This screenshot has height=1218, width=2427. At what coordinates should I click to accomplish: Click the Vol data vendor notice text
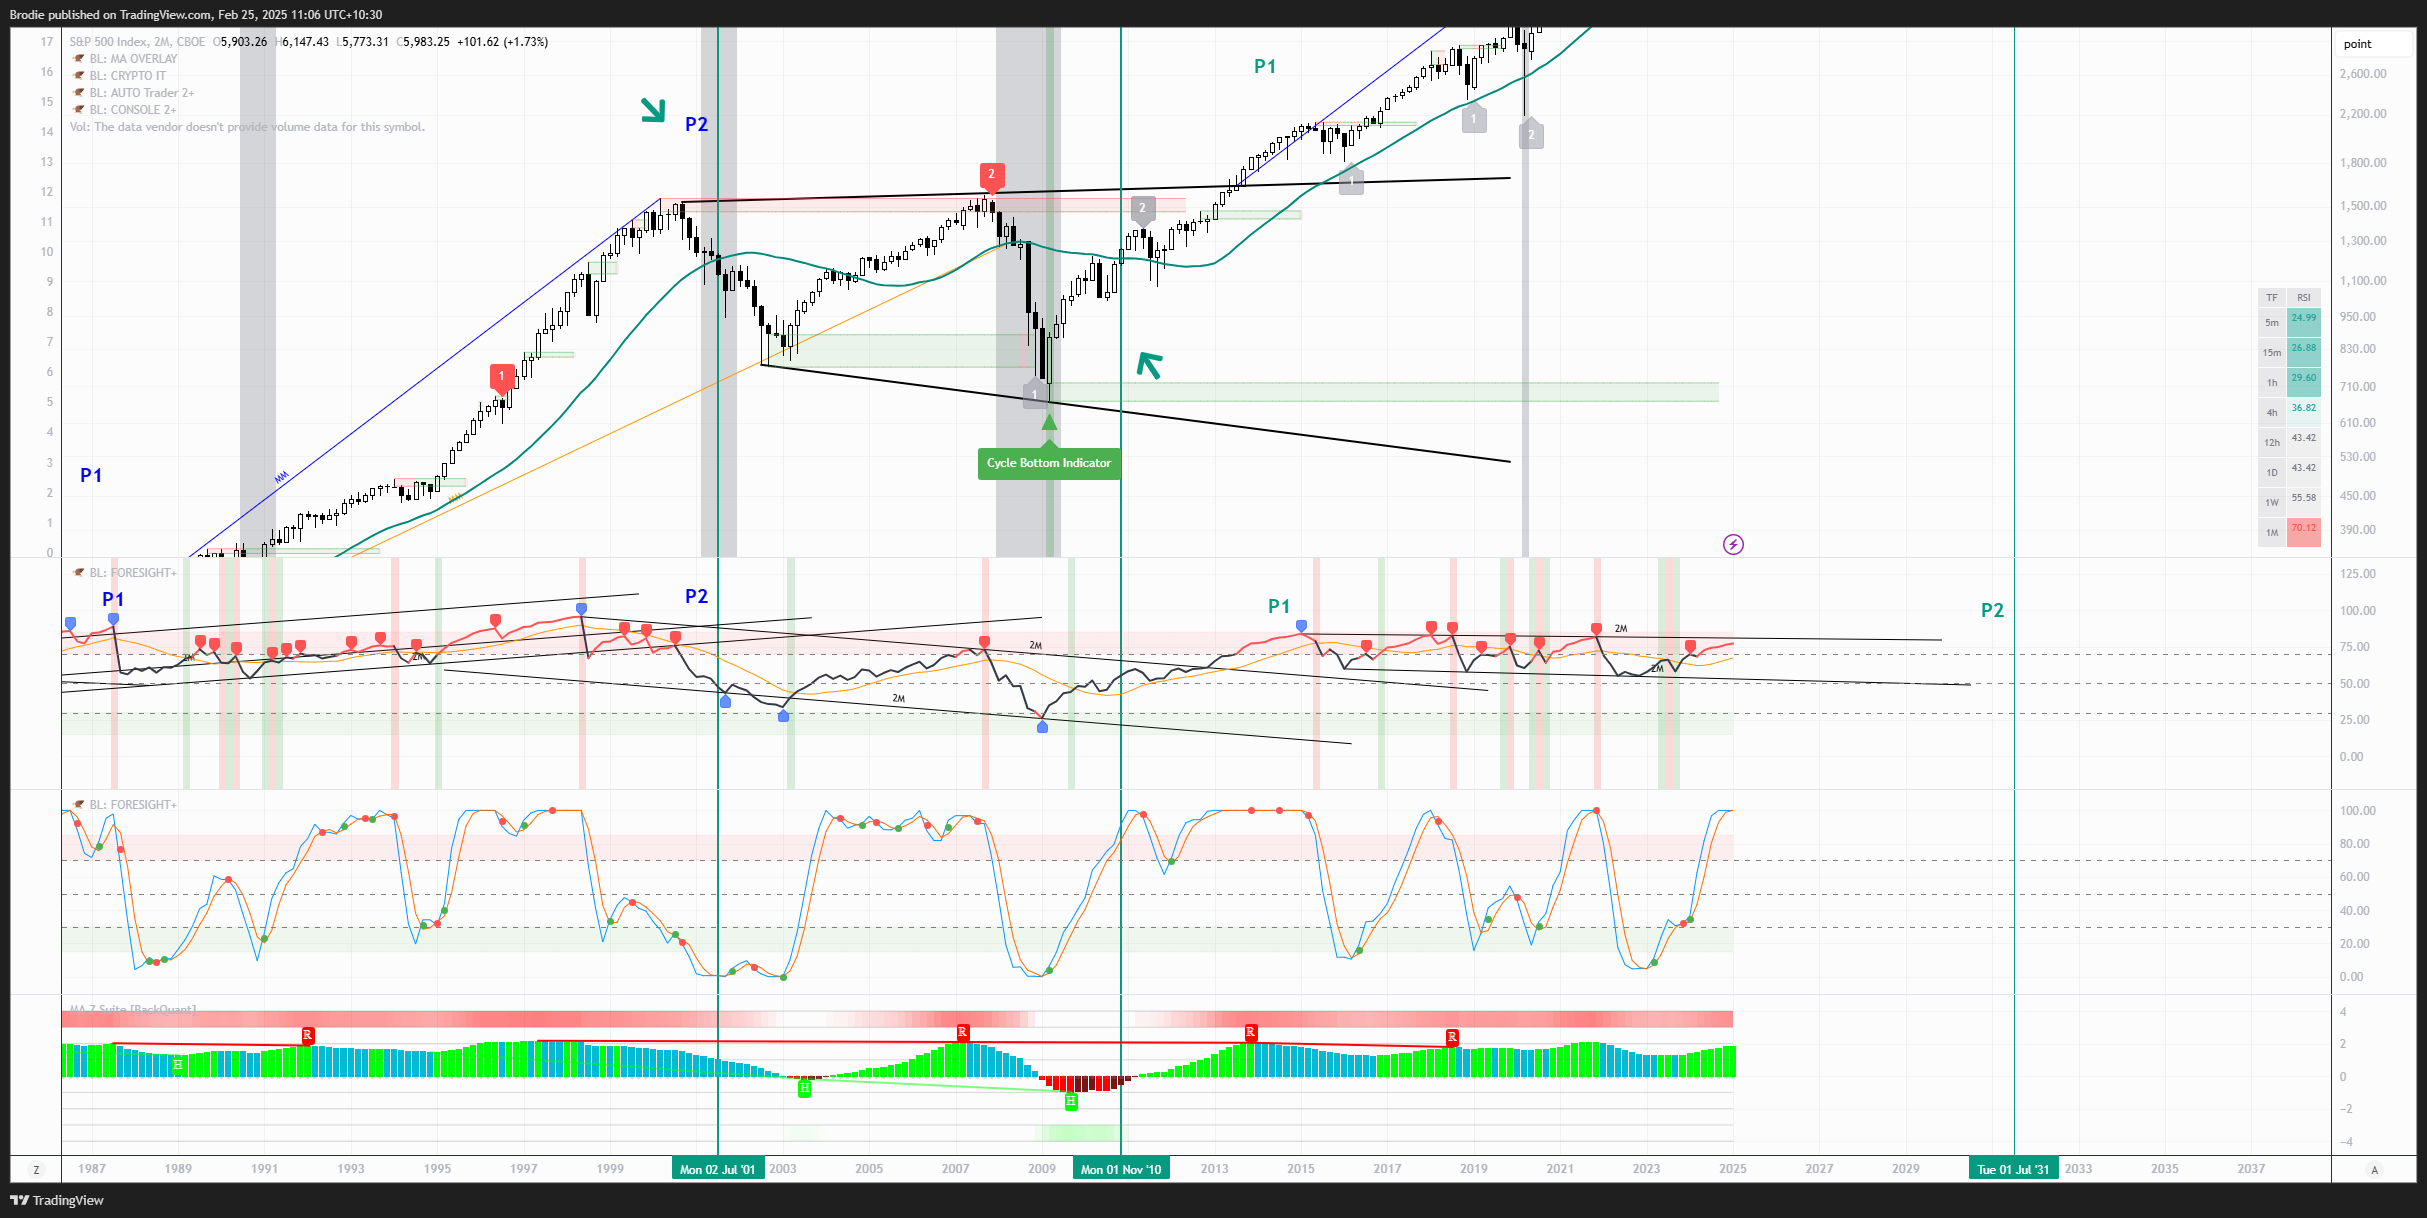pyautogui.click(x=247, y=127)
